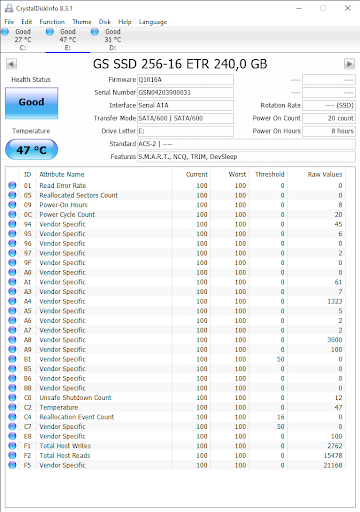Click status icon for attribute F5
360x512 pixels.
(12, 465)
